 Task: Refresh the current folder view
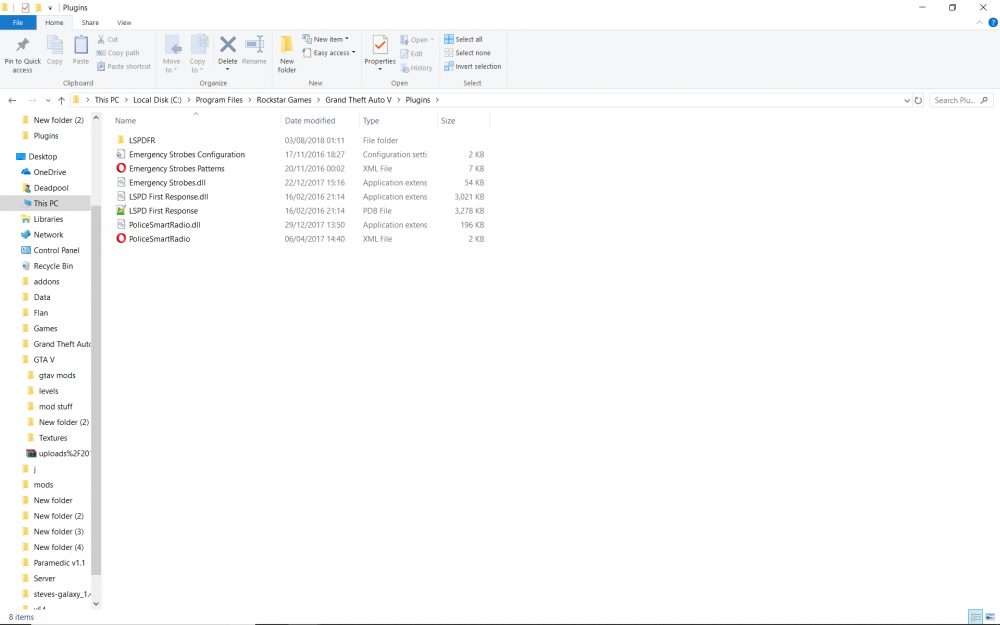(x=918, y=100)
